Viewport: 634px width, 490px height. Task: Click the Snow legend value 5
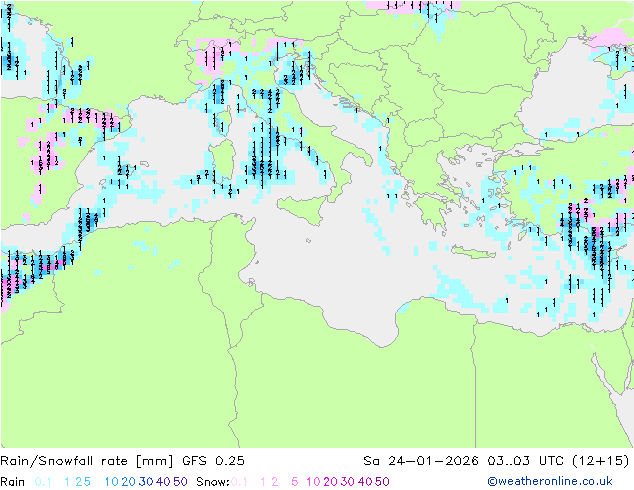(295, 482)
